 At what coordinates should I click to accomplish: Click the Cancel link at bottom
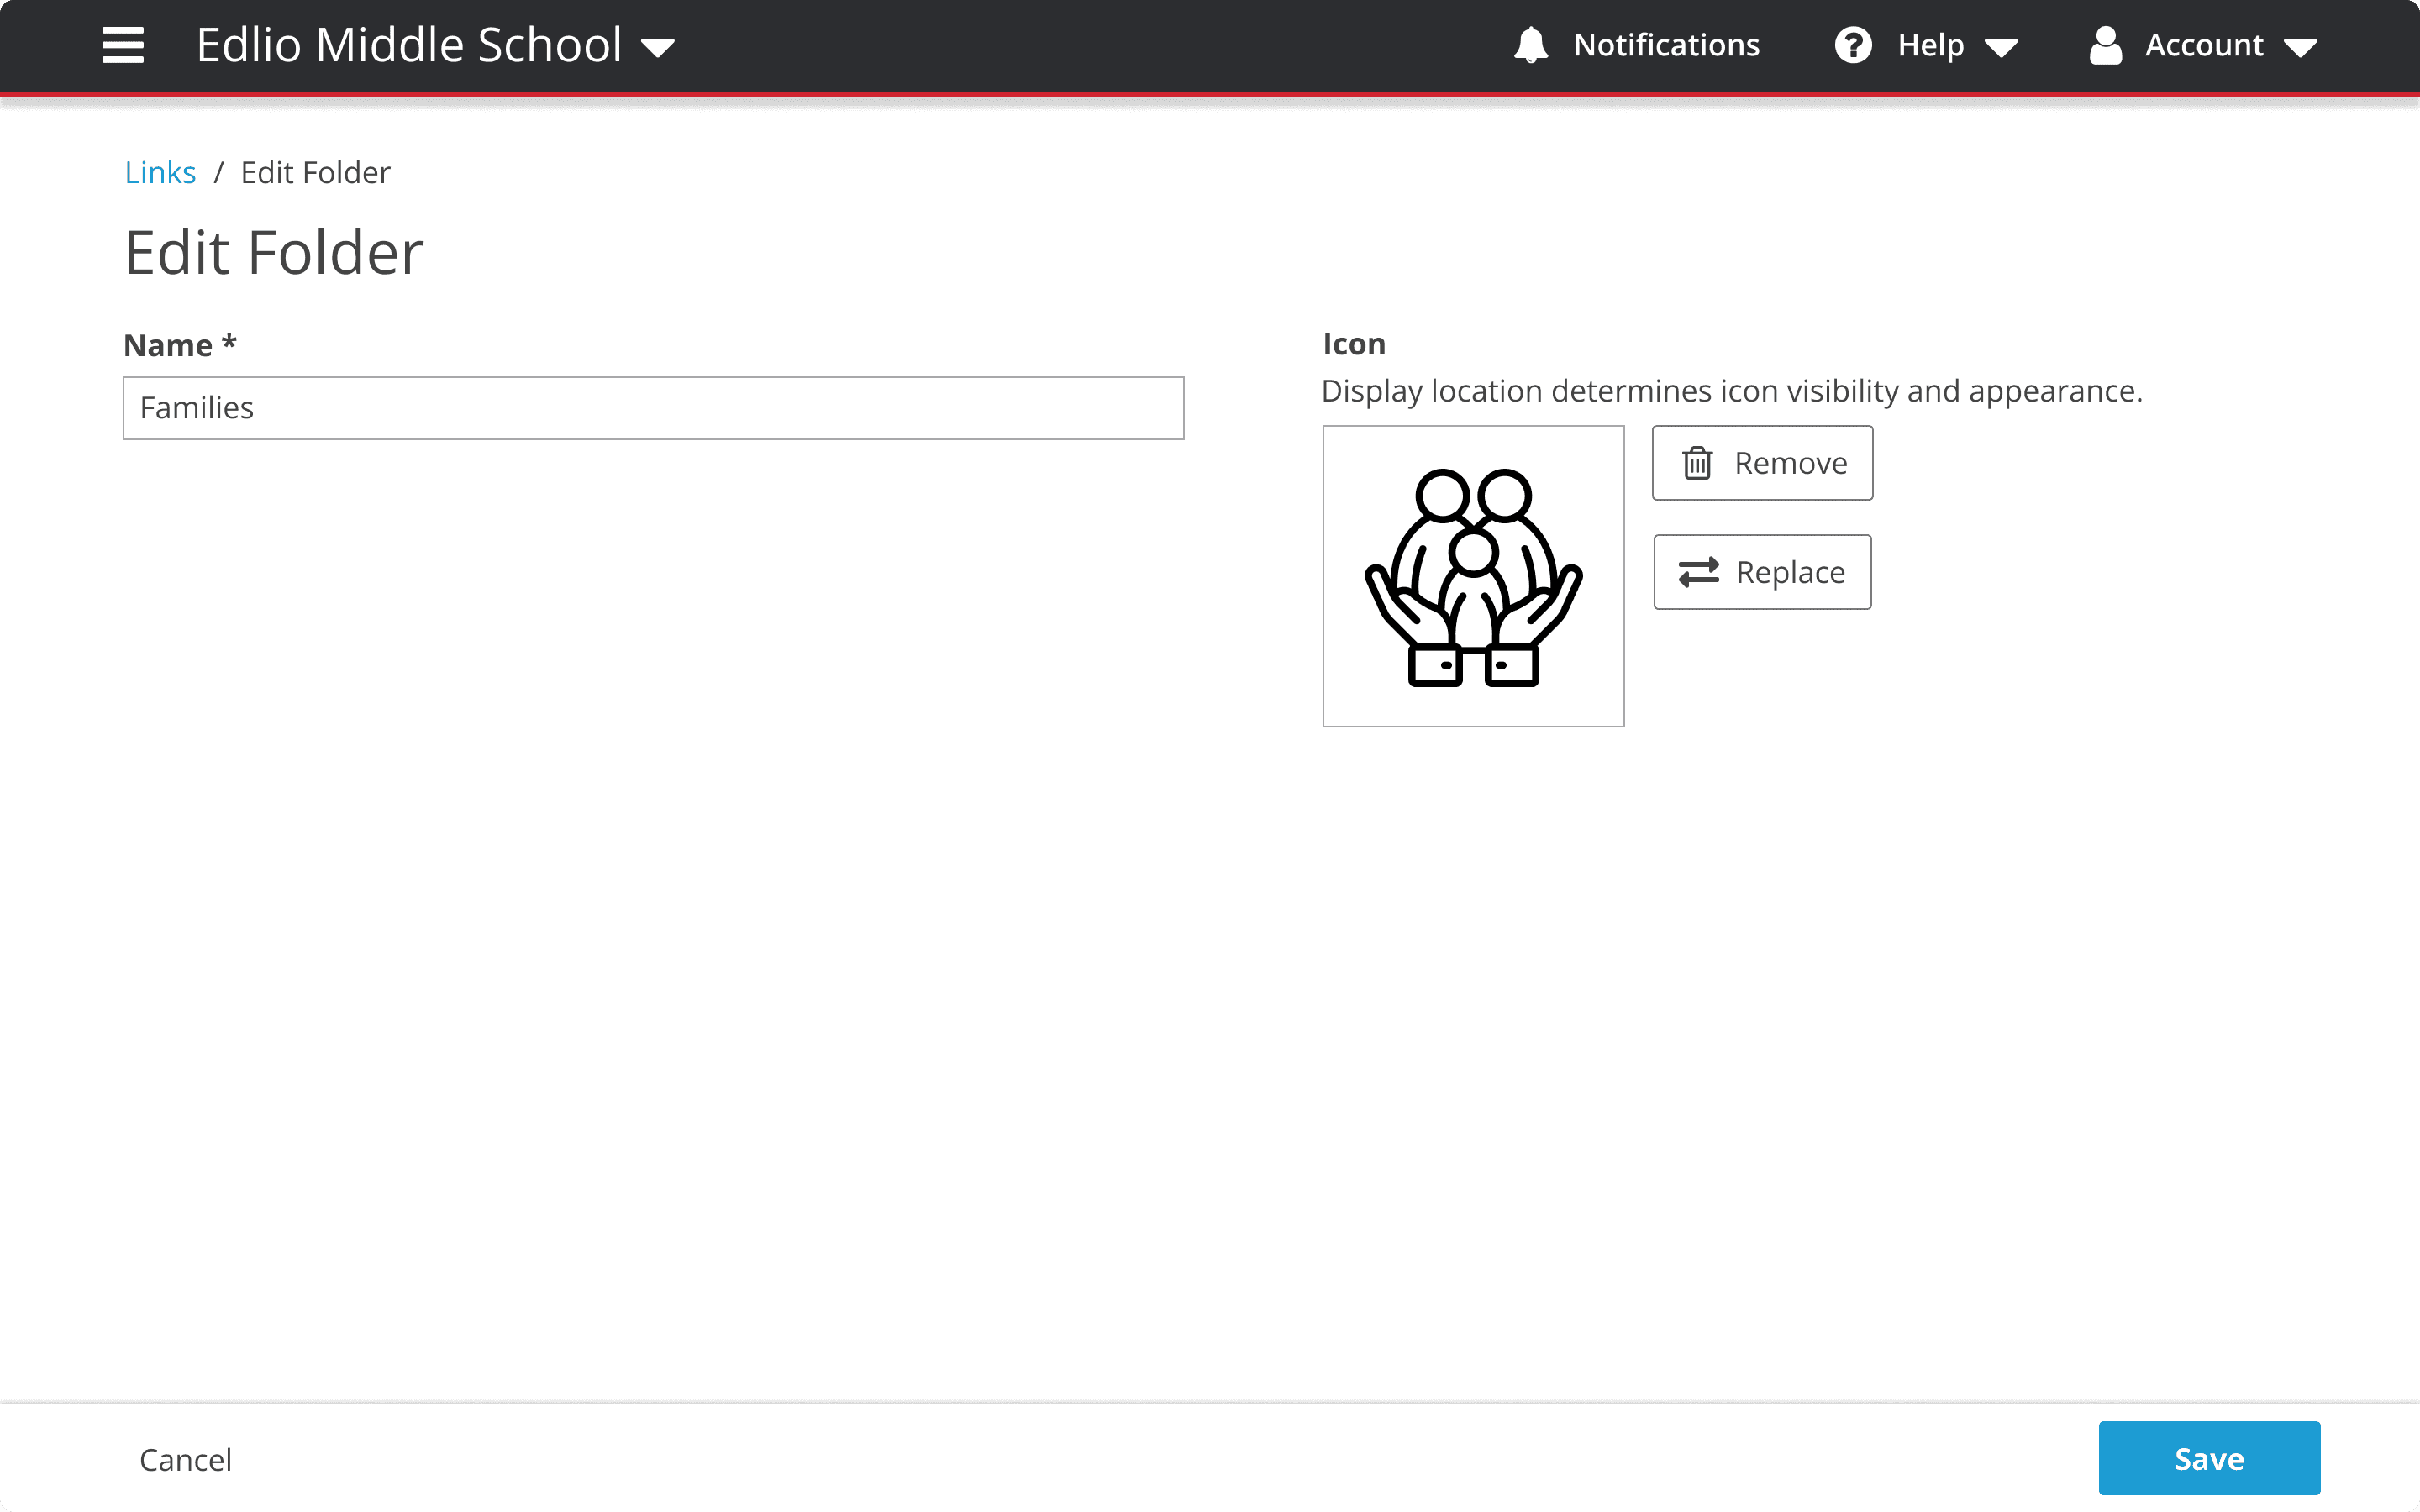click(x=185, y=1459)
